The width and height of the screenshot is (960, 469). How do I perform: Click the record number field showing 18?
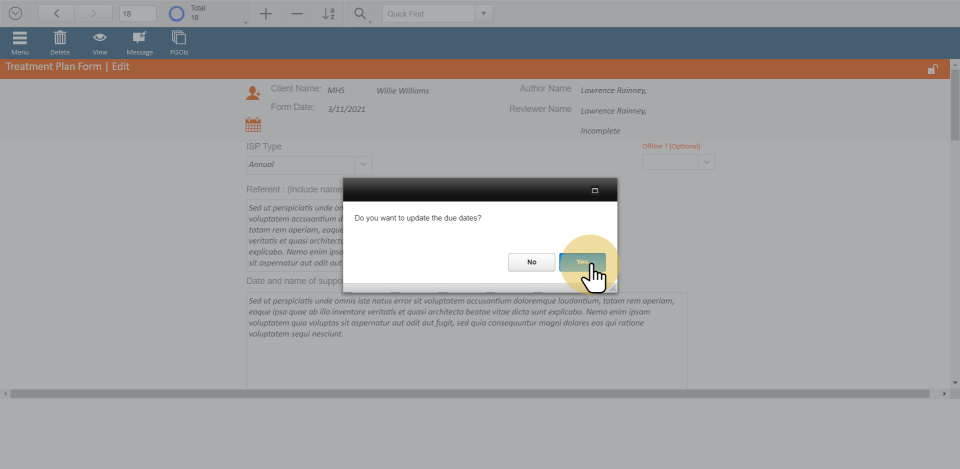[137, 14]
